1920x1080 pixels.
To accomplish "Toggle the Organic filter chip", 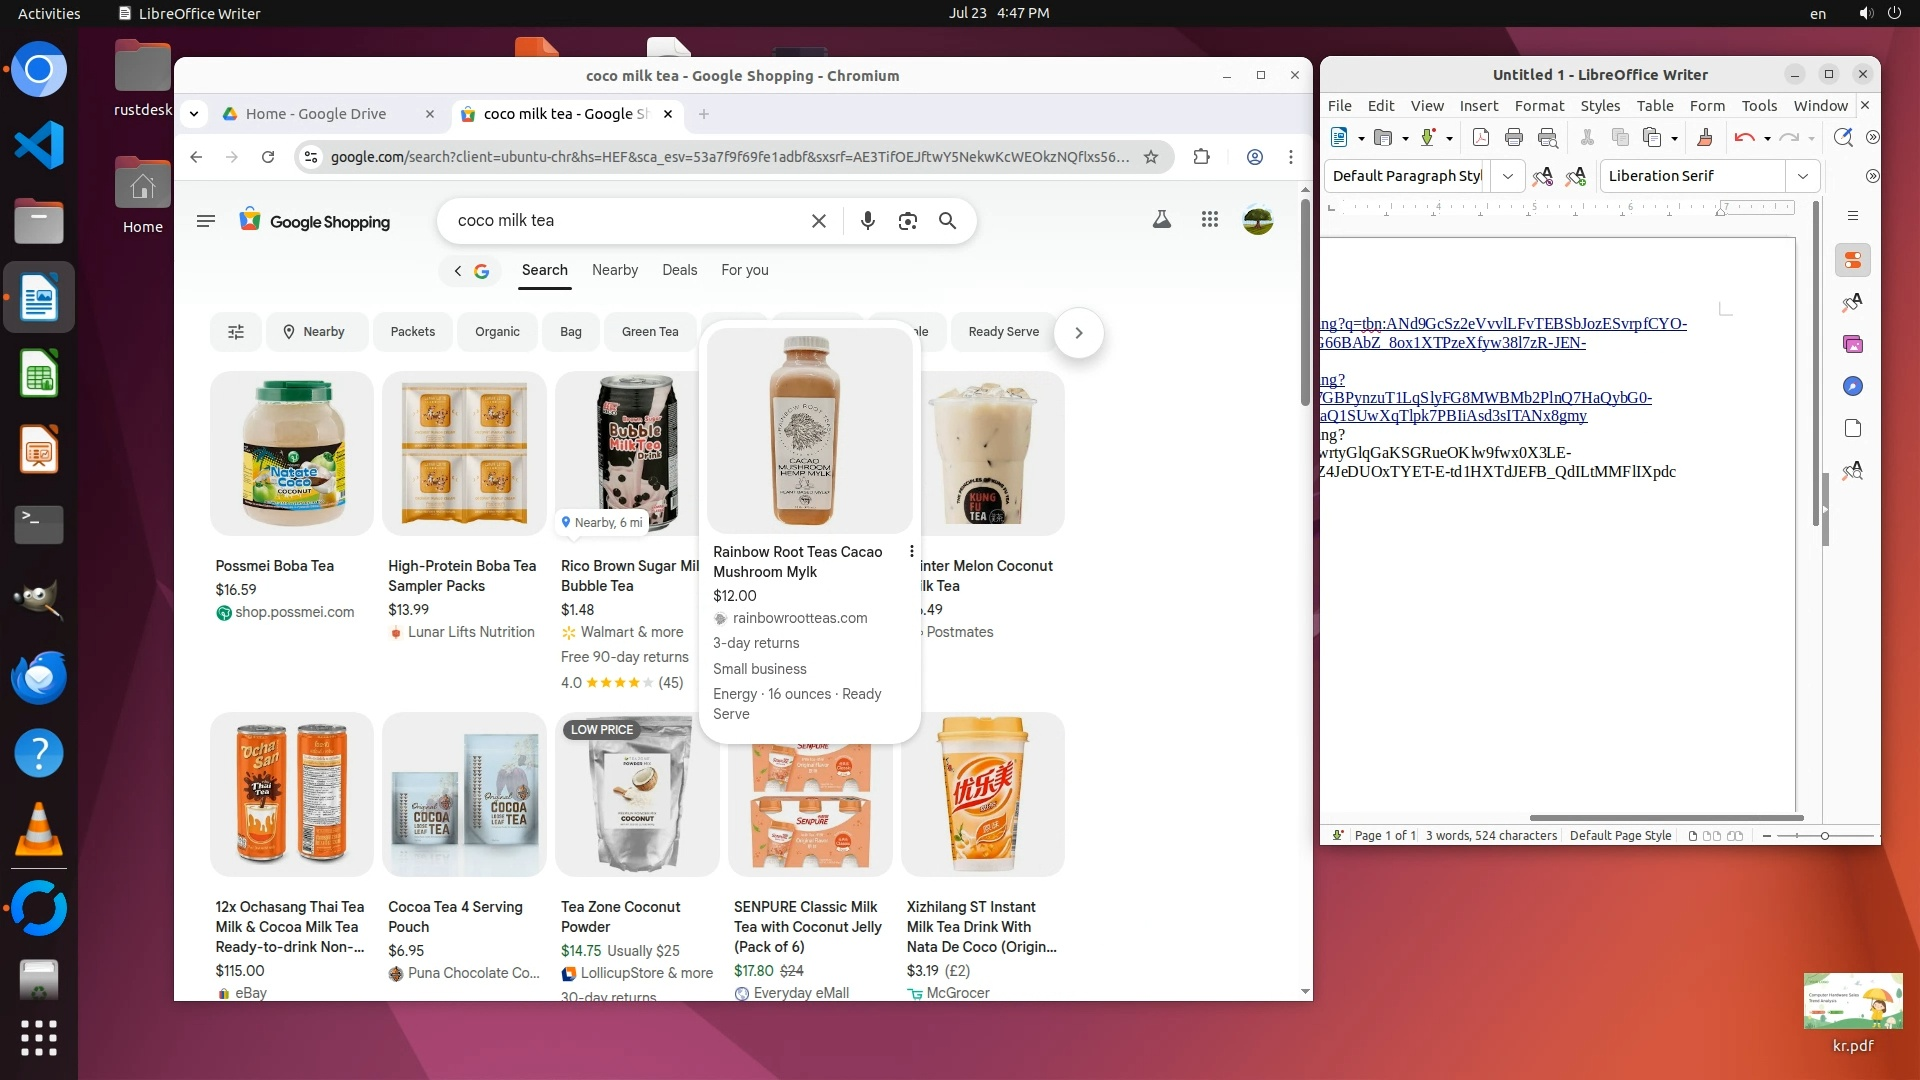I will [x=497, y=332].
